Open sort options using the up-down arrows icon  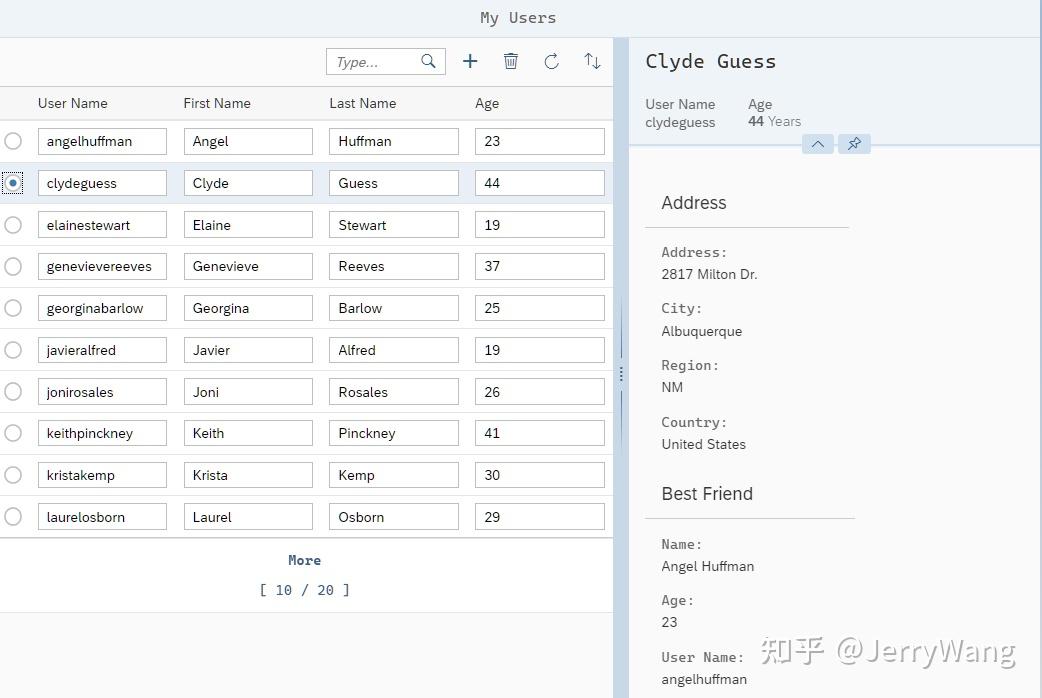(x=592, y=61)
